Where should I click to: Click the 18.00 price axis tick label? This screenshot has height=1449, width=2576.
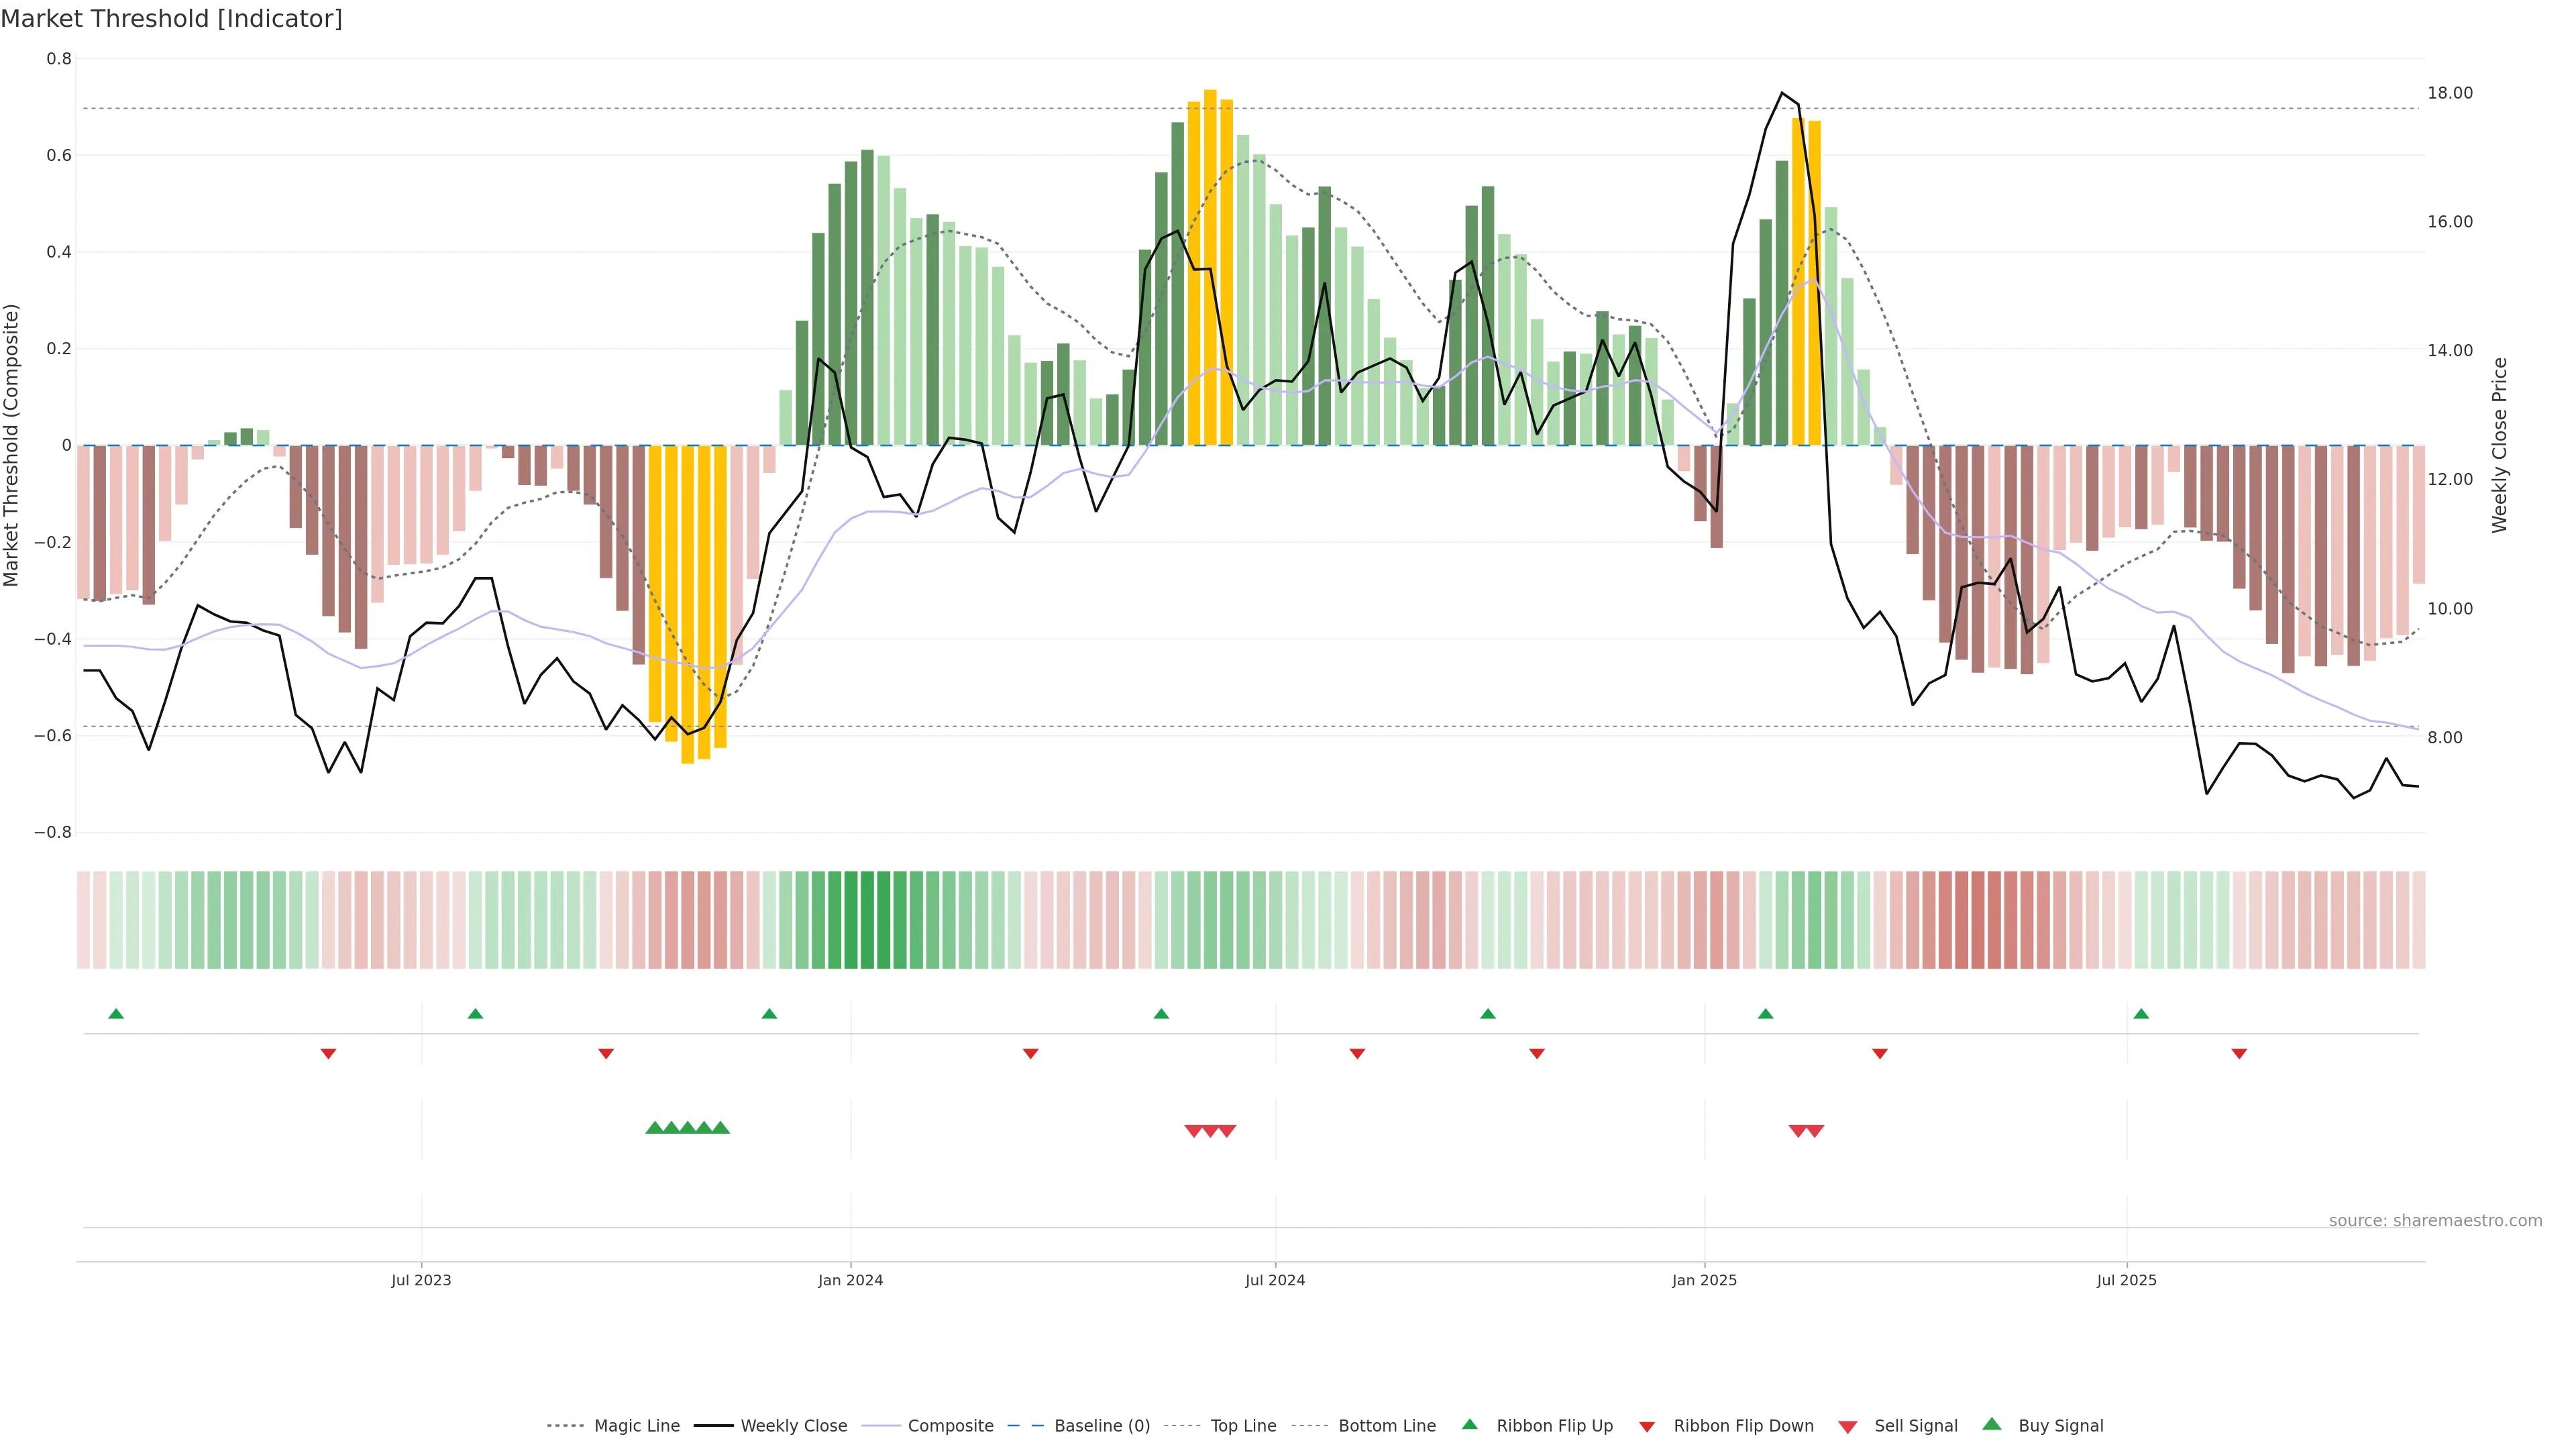click(2450, 93)
